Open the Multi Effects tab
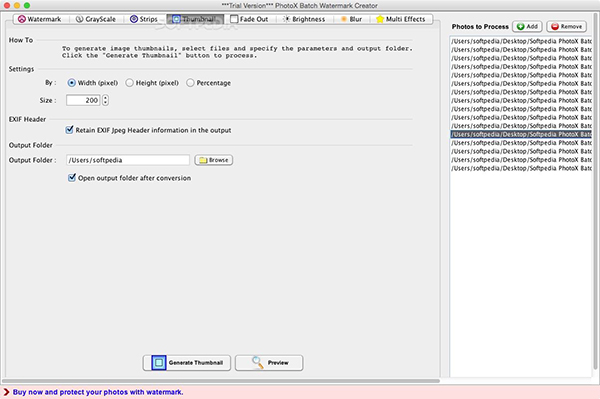This screenshot has height=399, width=600. tap(401, 19)
